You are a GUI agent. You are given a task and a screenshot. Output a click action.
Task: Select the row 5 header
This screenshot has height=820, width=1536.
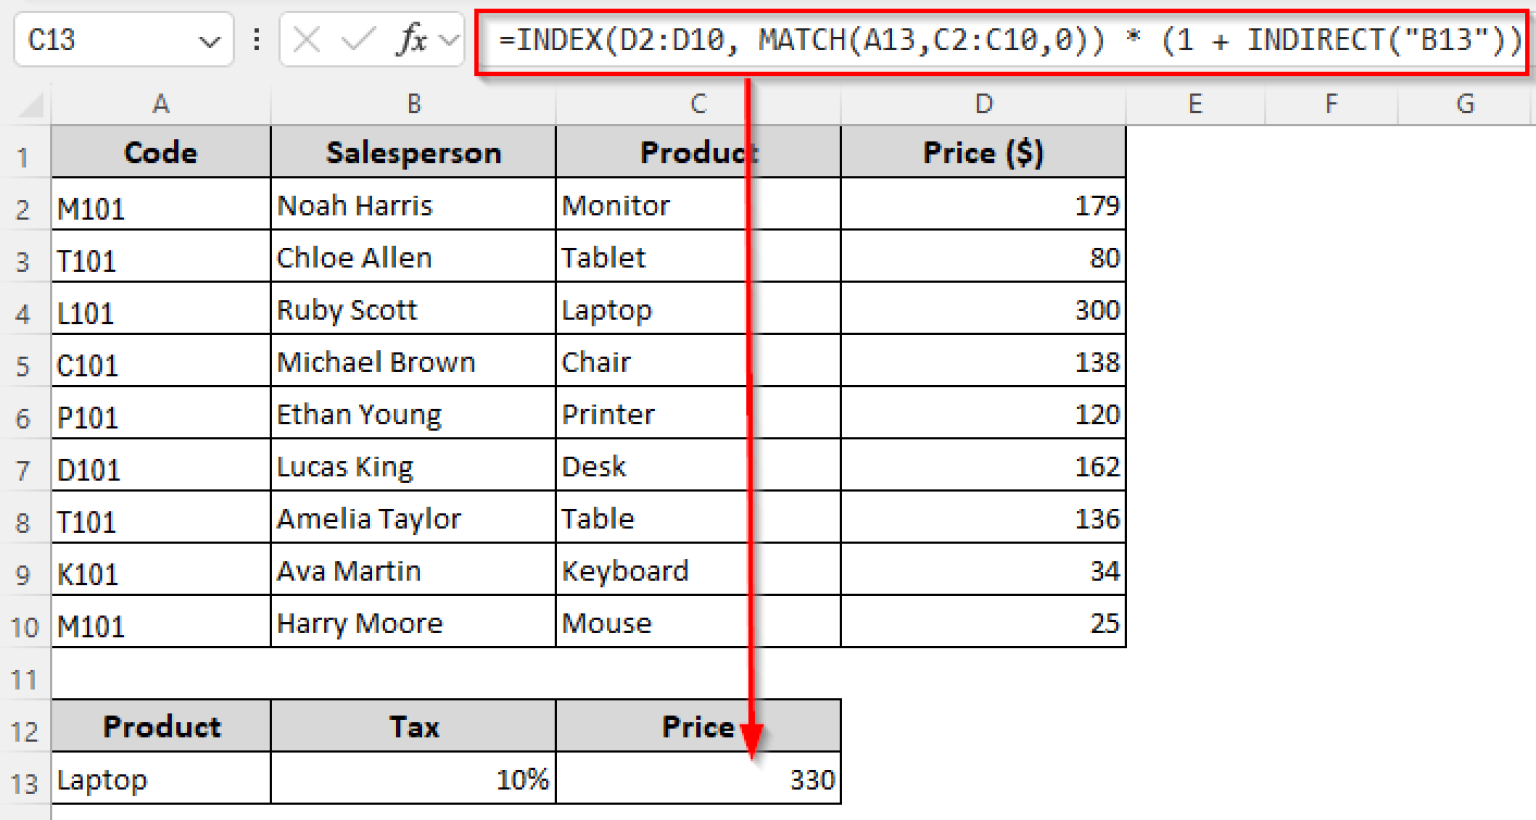coord(24,366)
